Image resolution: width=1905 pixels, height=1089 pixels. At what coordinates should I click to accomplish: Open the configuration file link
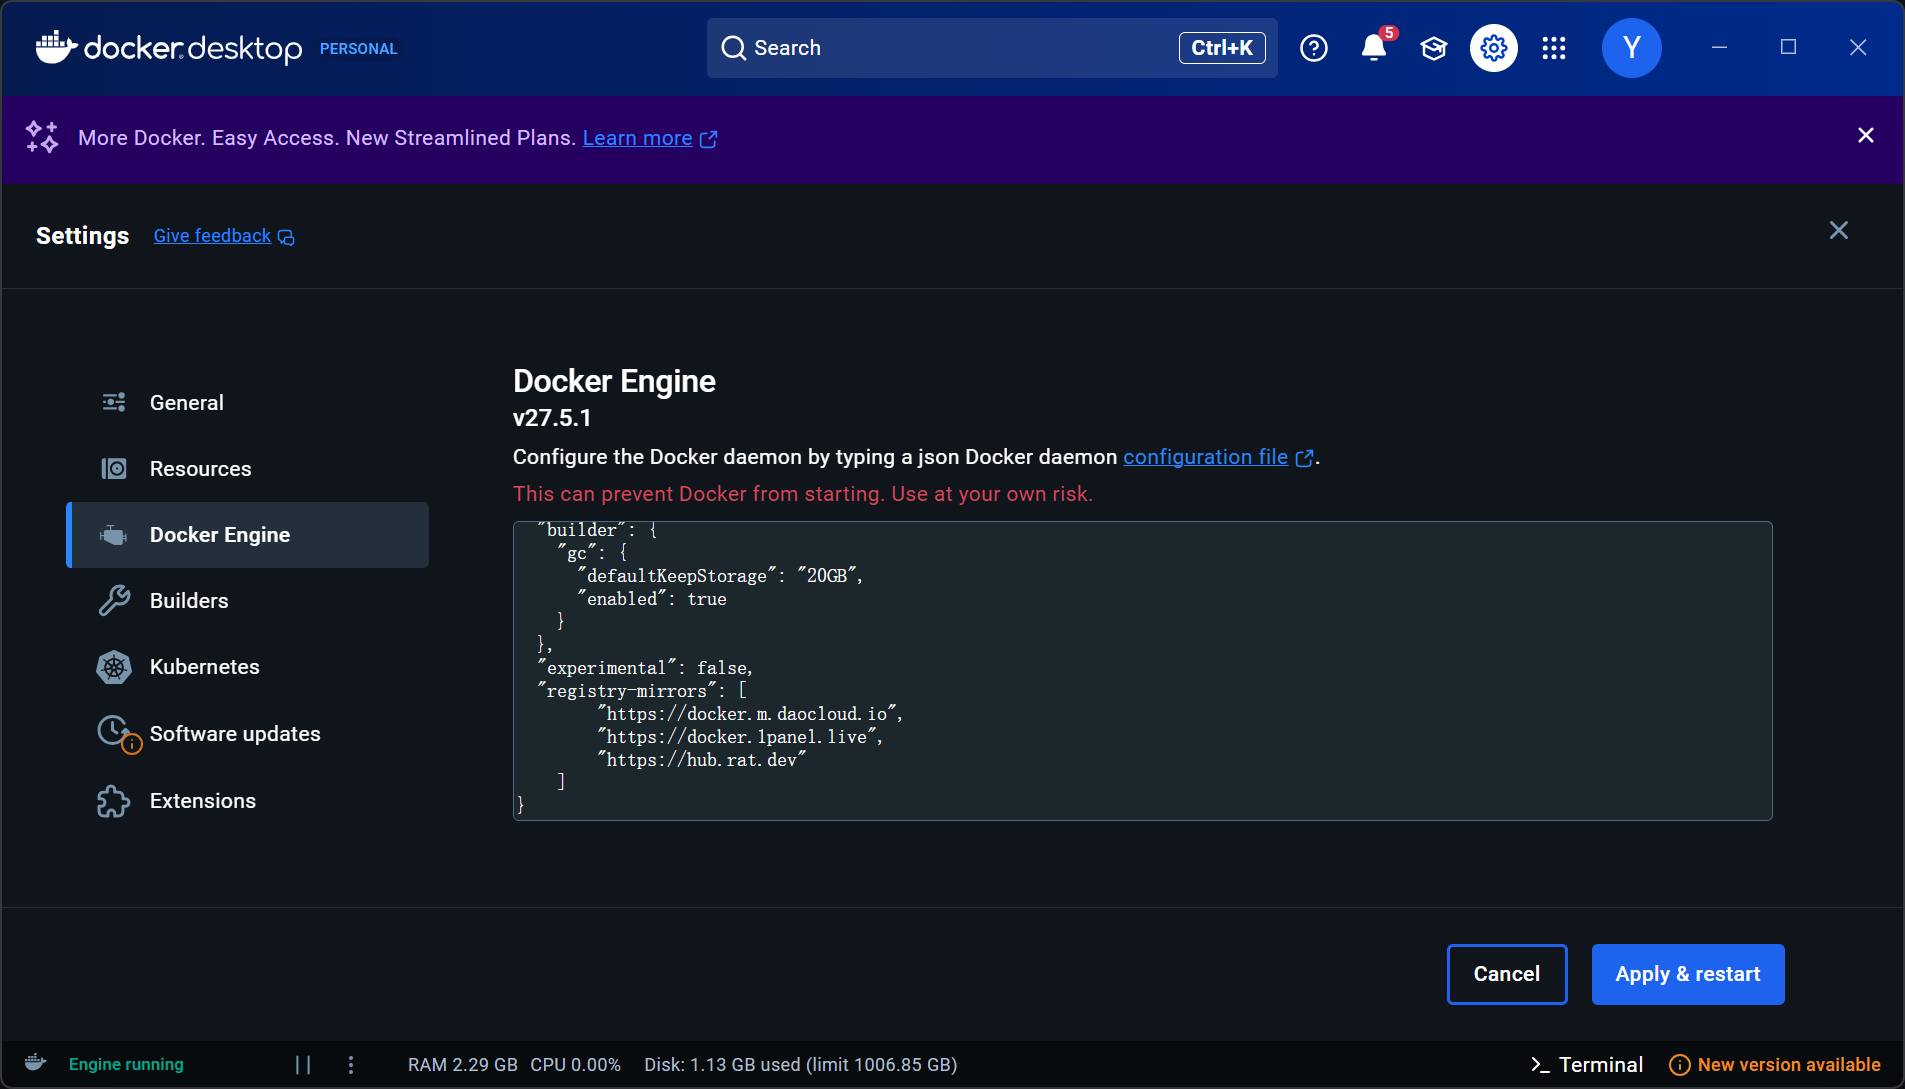1205,457
